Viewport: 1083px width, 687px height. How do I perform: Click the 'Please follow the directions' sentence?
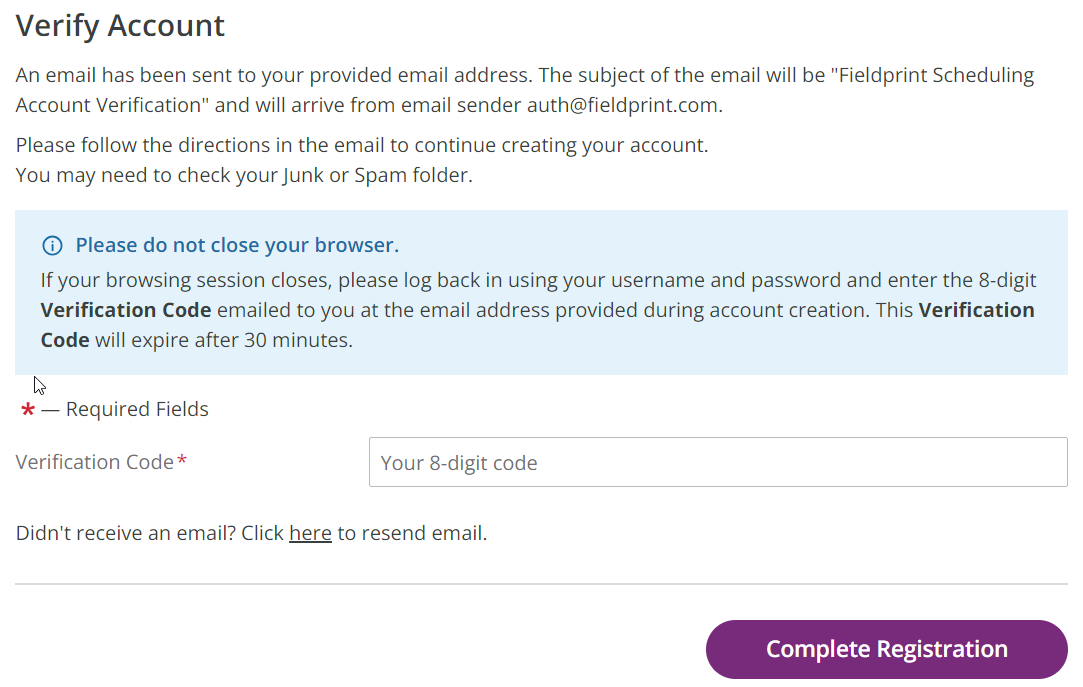click(361, 145)
